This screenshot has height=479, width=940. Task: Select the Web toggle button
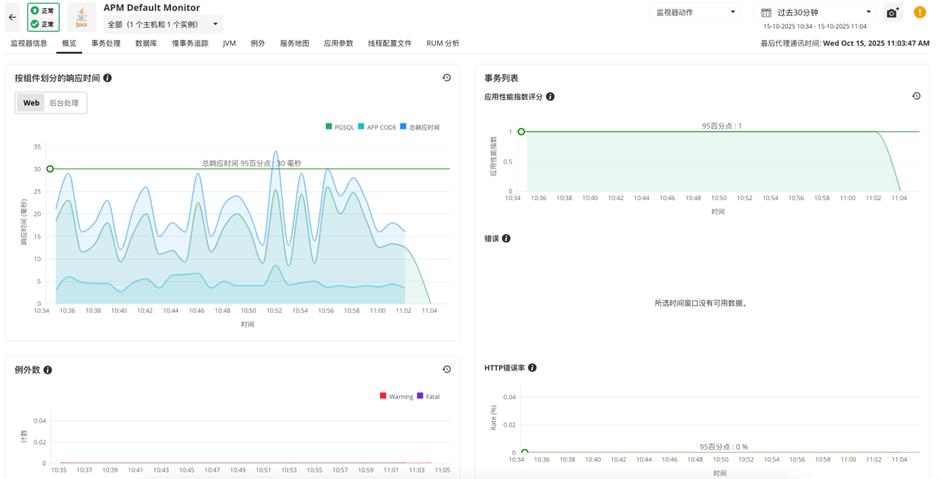tap(31, 103)
